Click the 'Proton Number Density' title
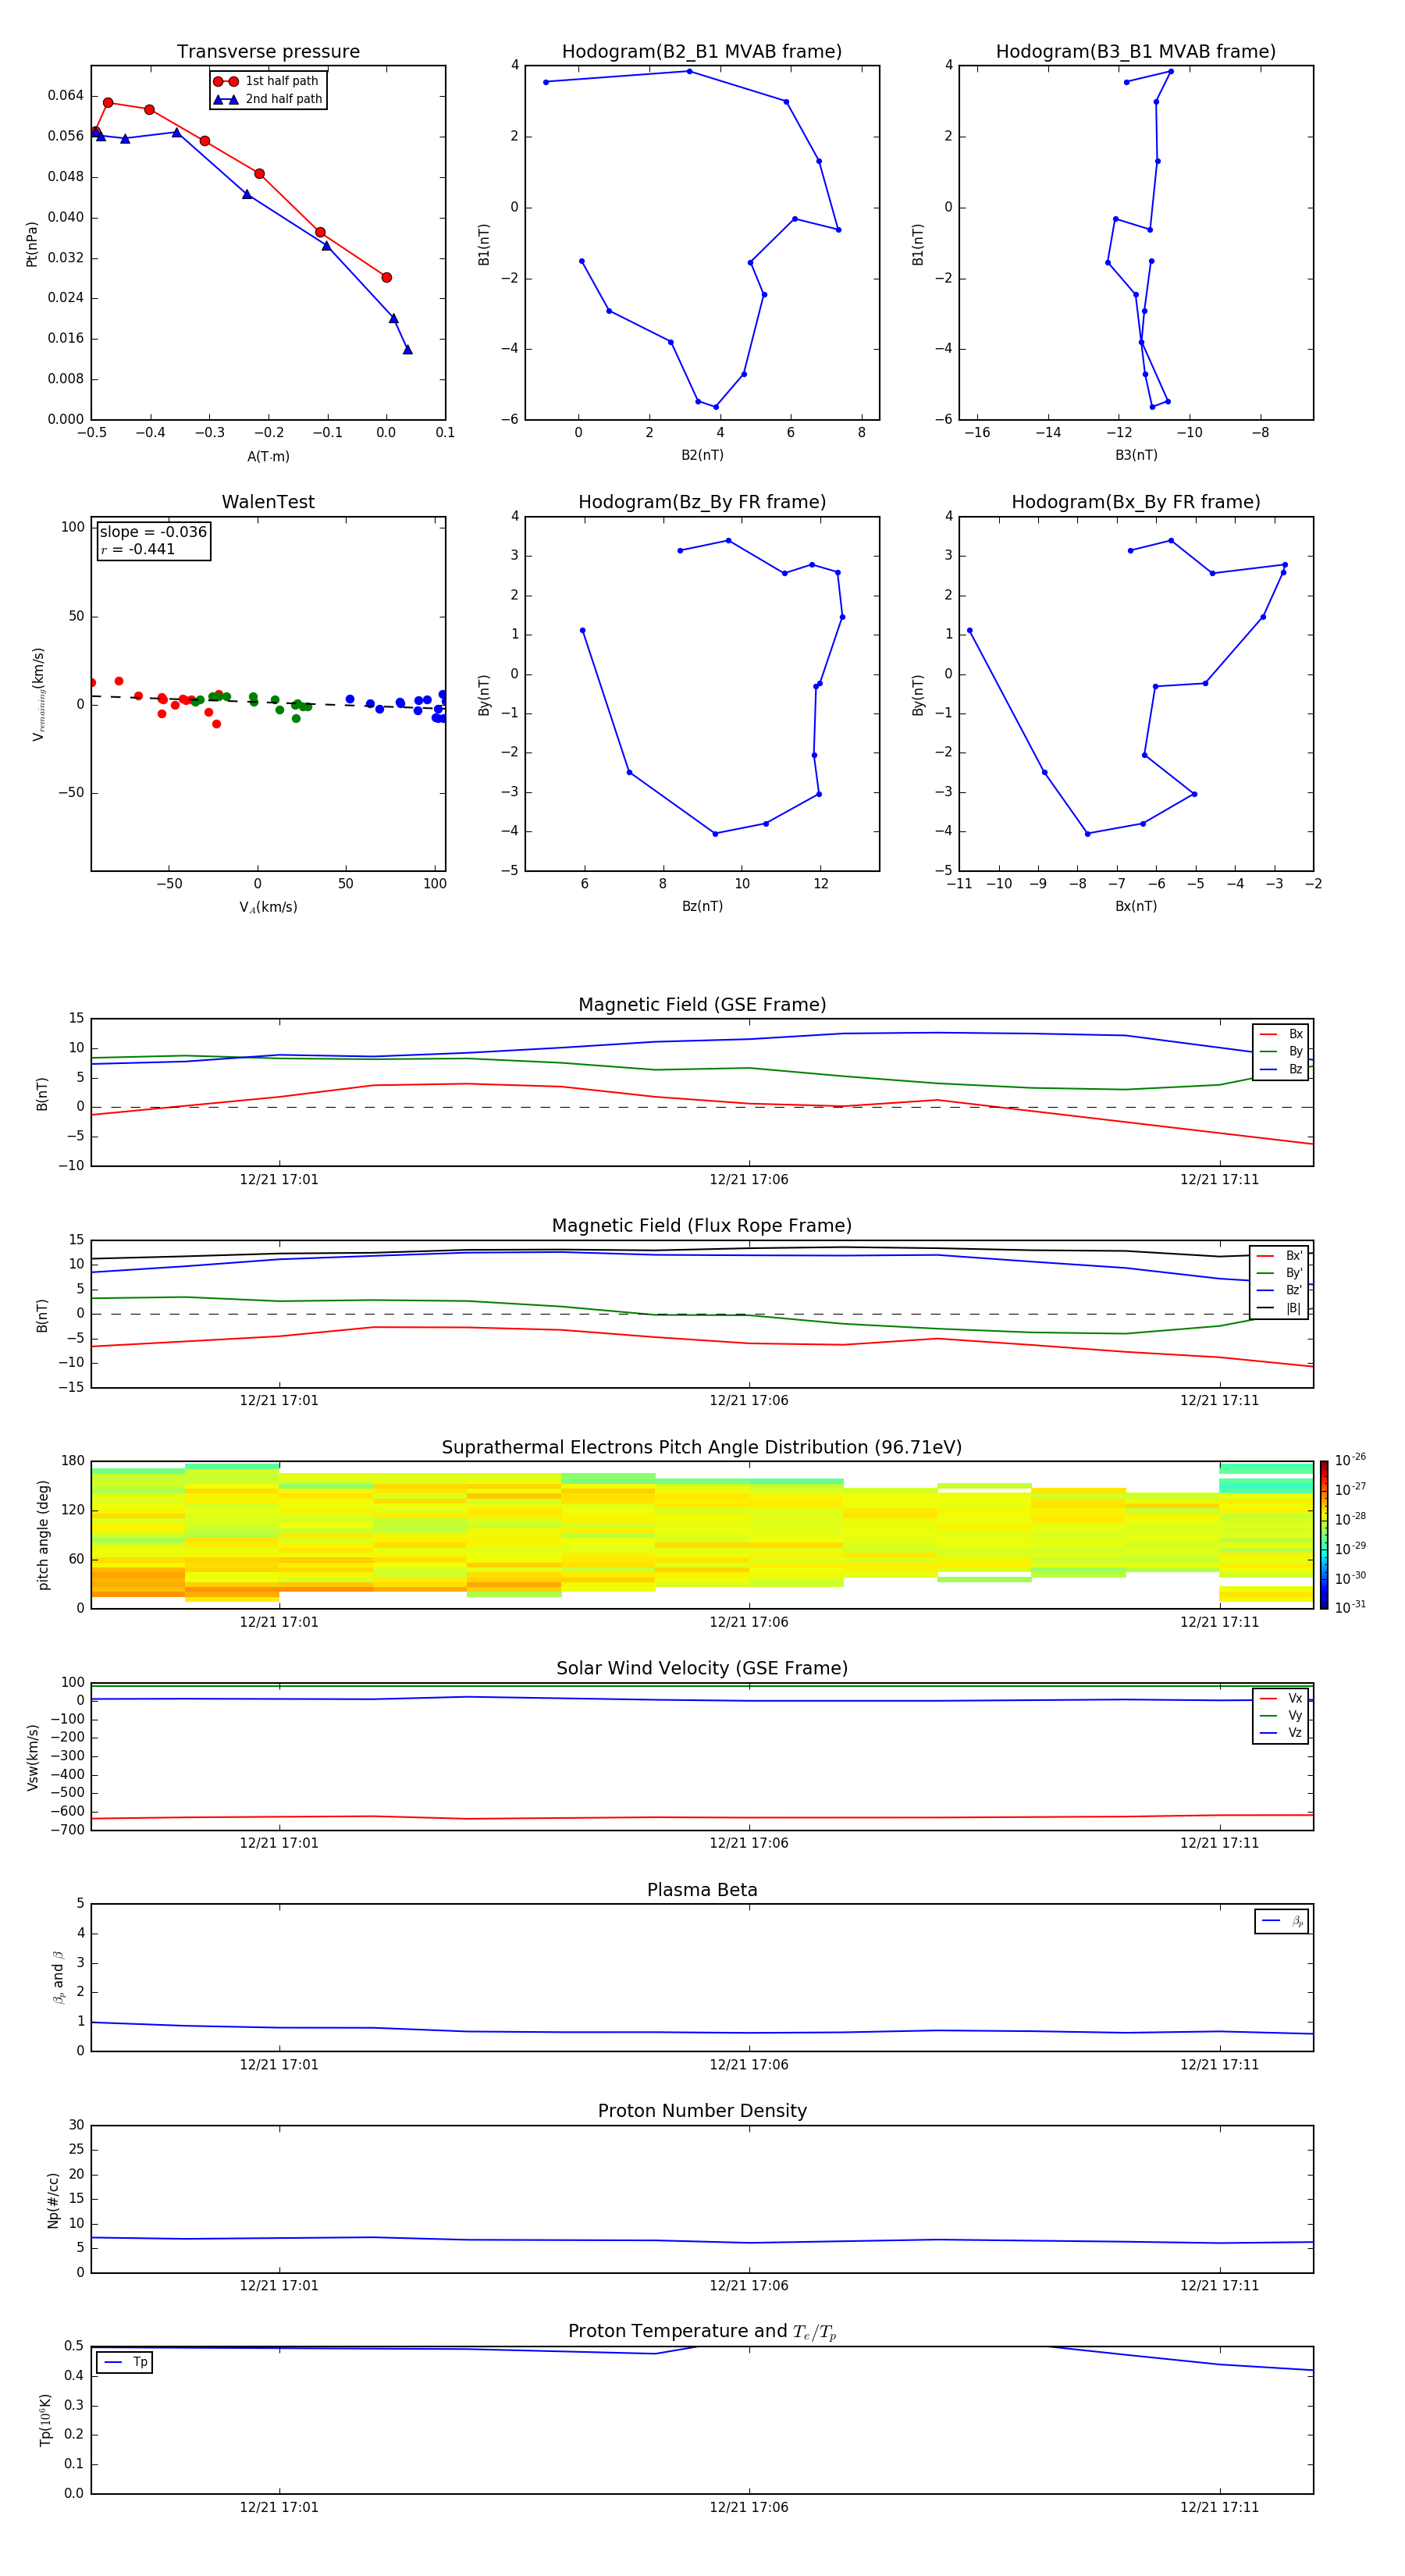The width and height of the screenshot is (1405, 2576). [702, 2111]
